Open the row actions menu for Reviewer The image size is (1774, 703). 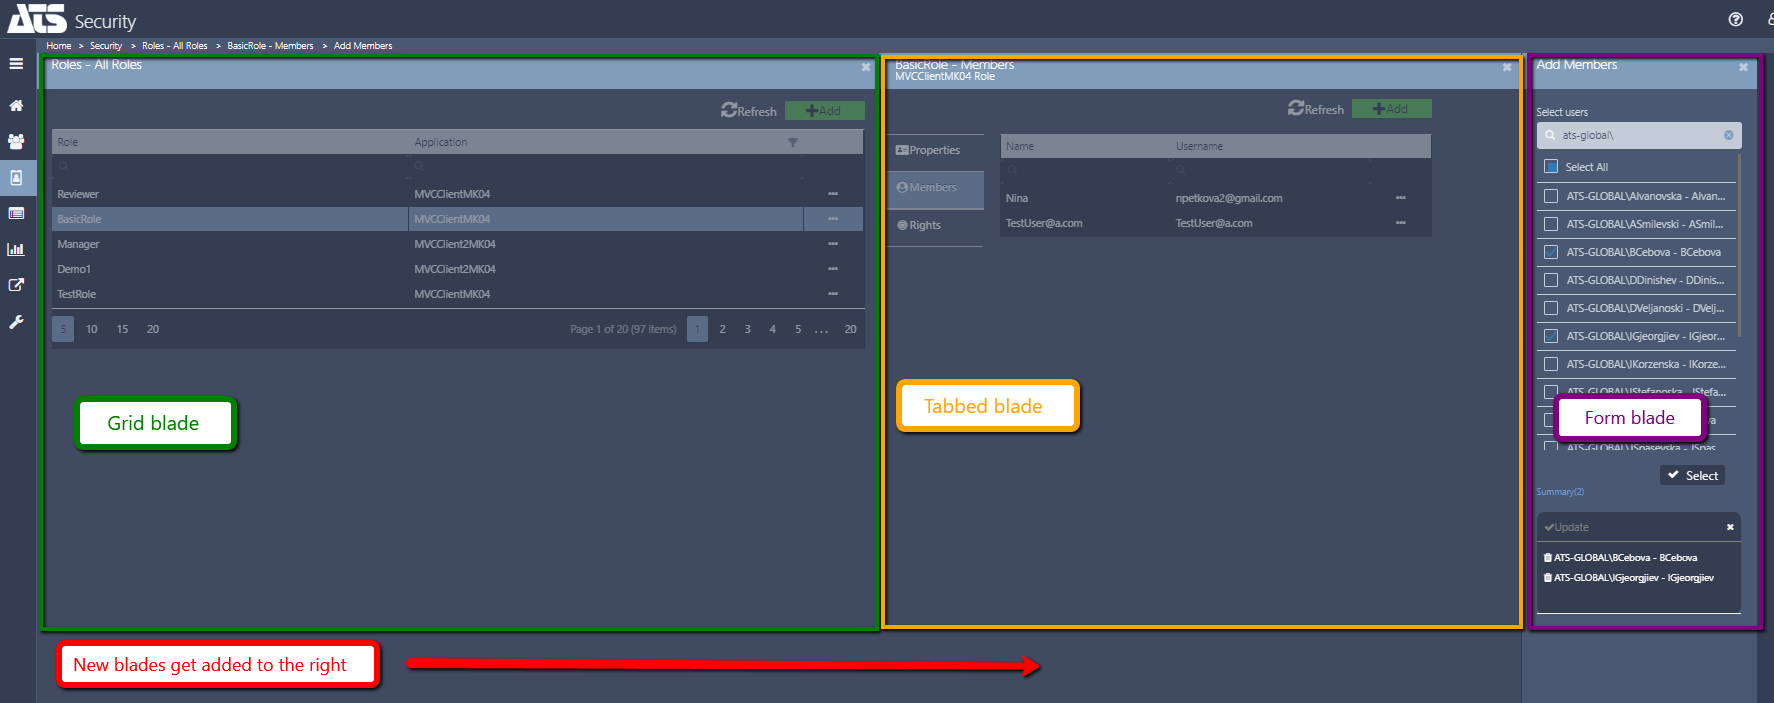click(832, 194)
